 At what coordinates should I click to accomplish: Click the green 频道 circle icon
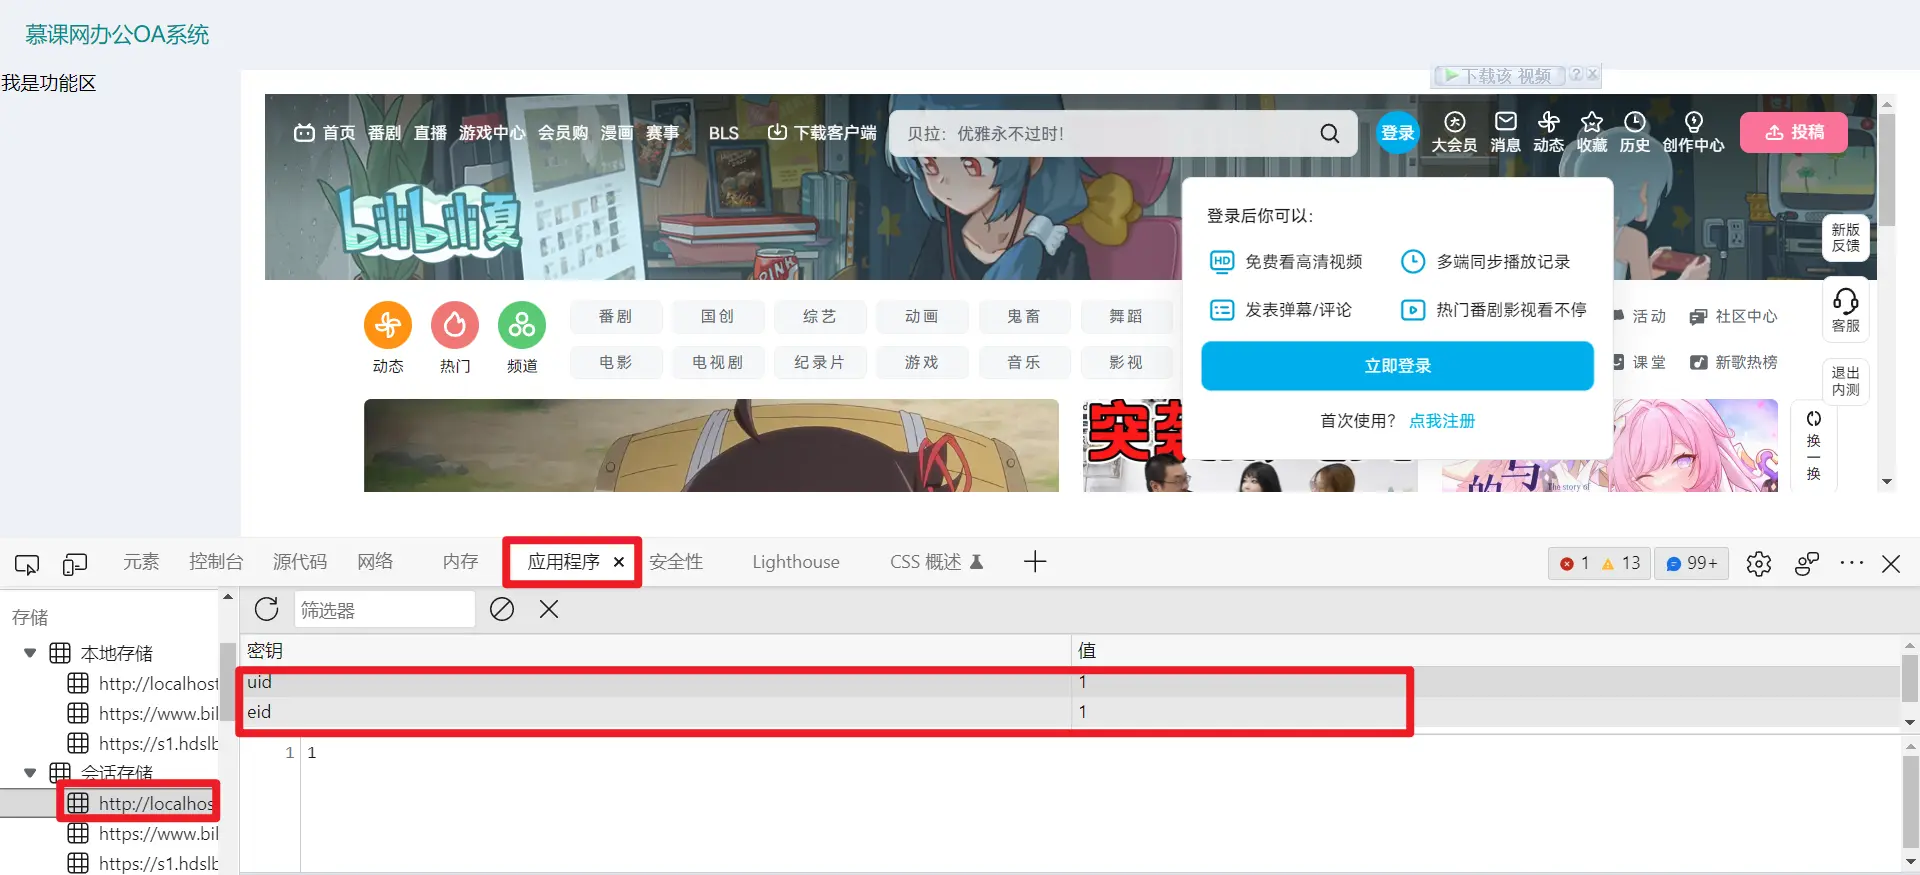(x=522, y=325)
